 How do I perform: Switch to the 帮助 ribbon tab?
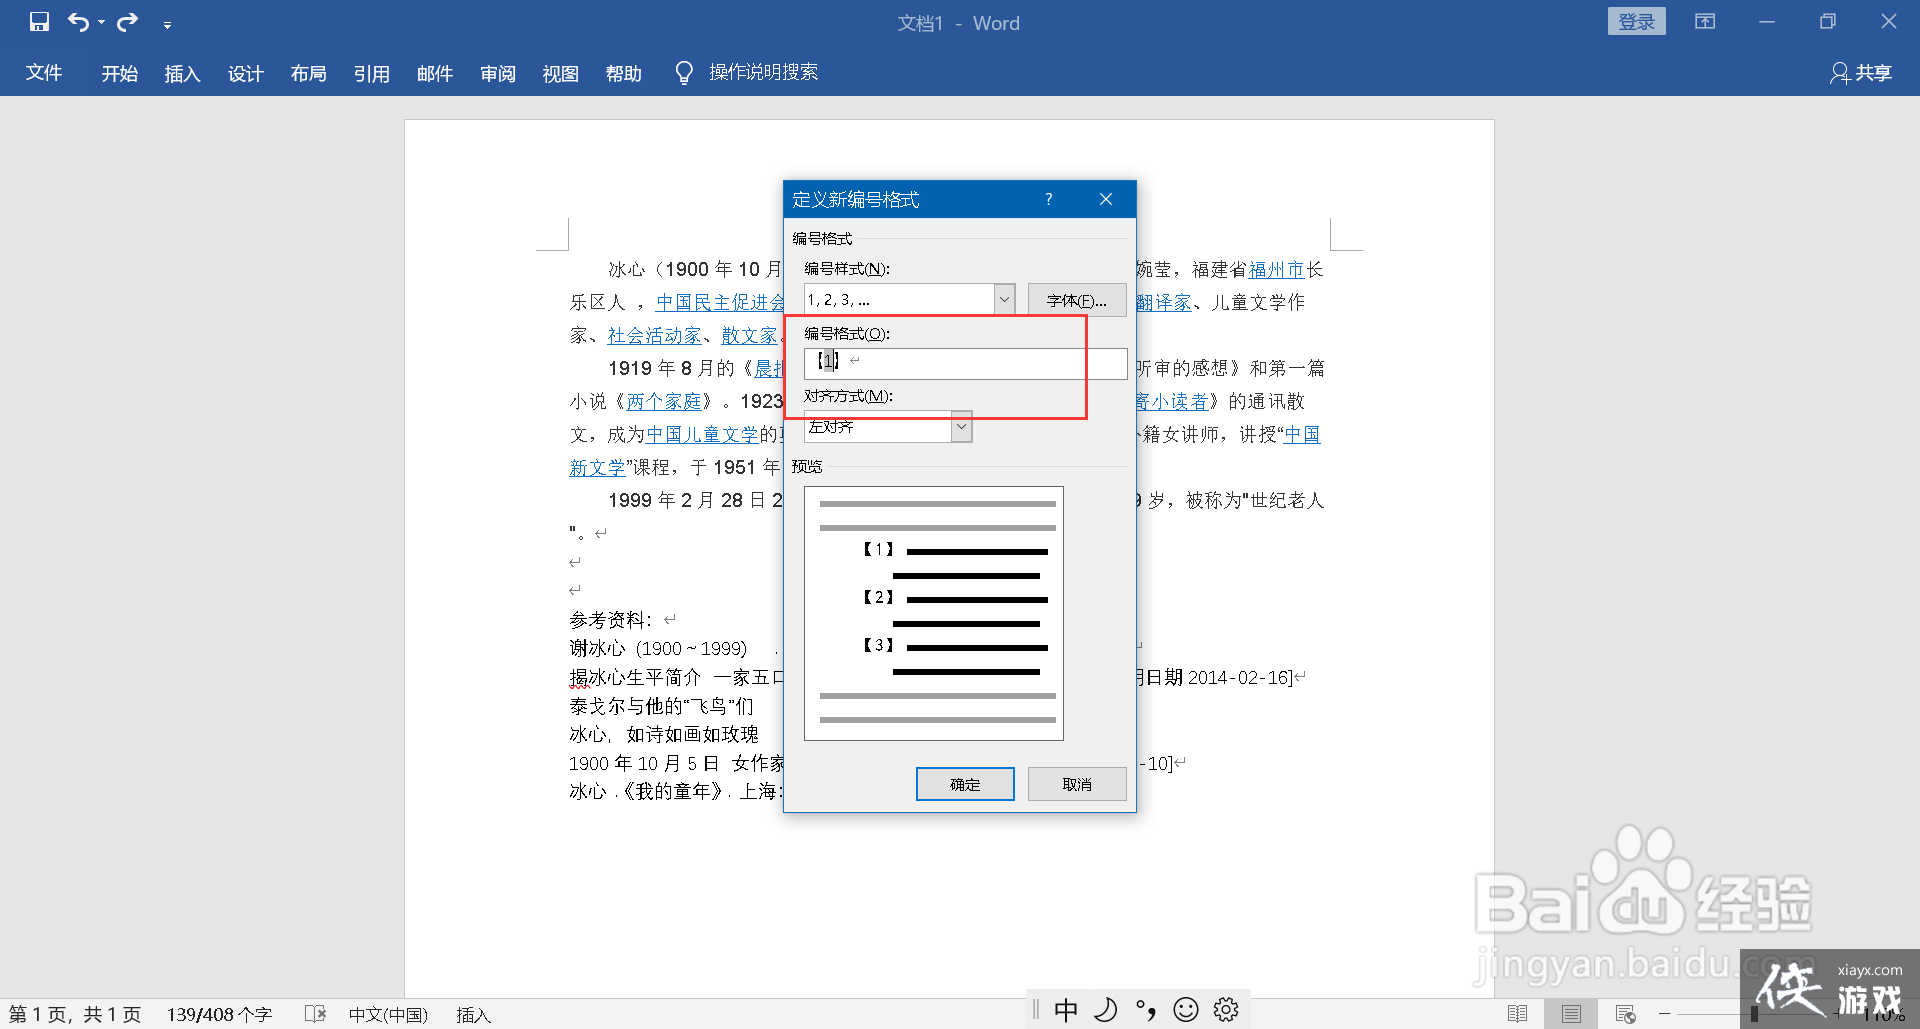624,73
